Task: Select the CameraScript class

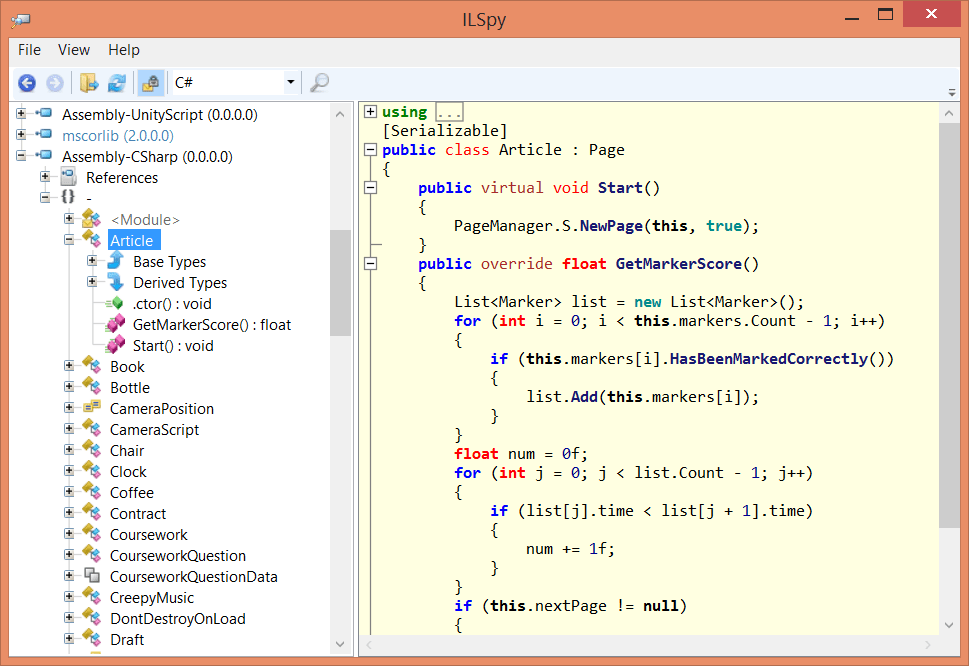Action: pyautogui.click(x=154, y=429)
